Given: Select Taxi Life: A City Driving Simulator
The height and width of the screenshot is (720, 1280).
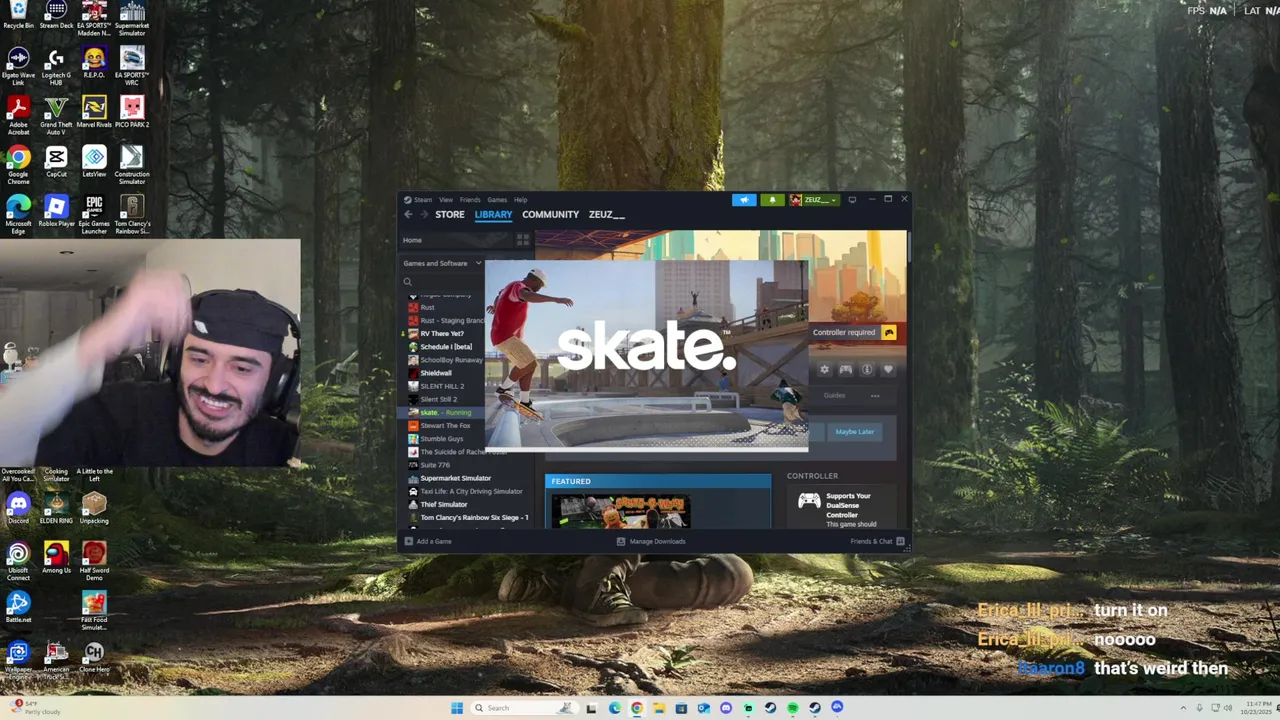Looking at the screenshot, I should point(466,491).
